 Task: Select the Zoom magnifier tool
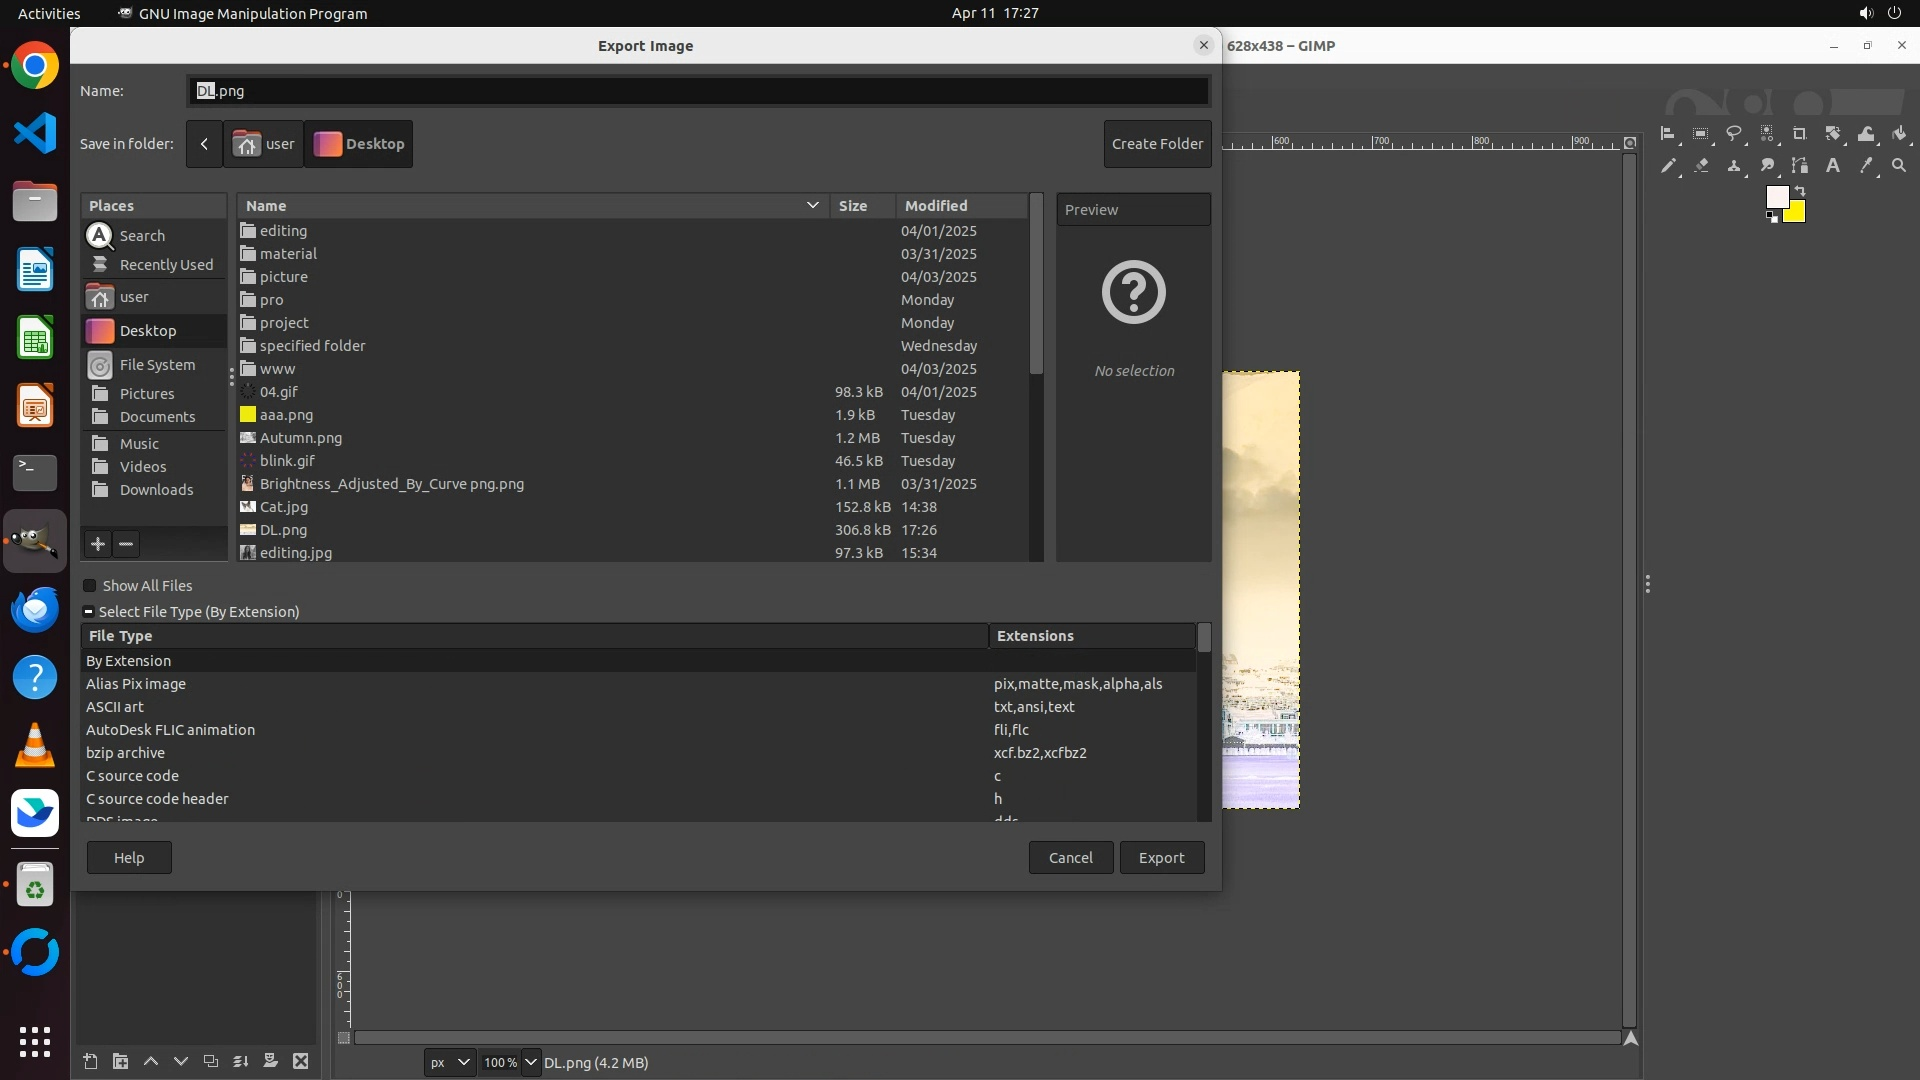[1899, 166]
